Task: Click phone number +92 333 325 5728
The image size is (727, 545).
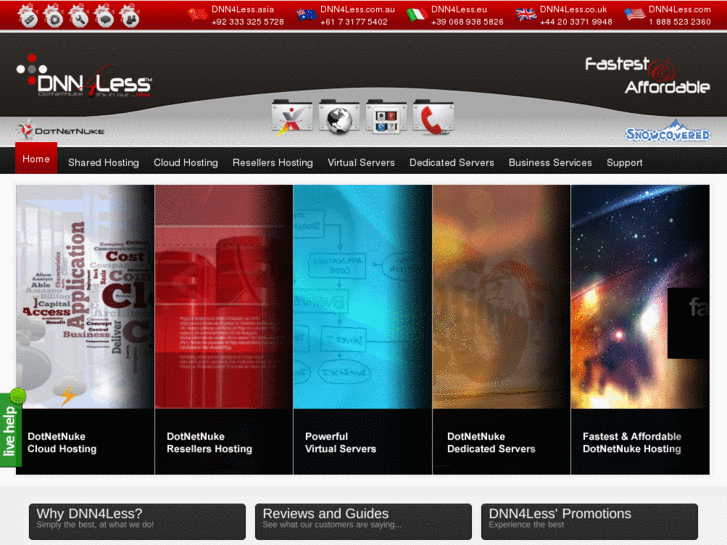Action: point(248,22)
